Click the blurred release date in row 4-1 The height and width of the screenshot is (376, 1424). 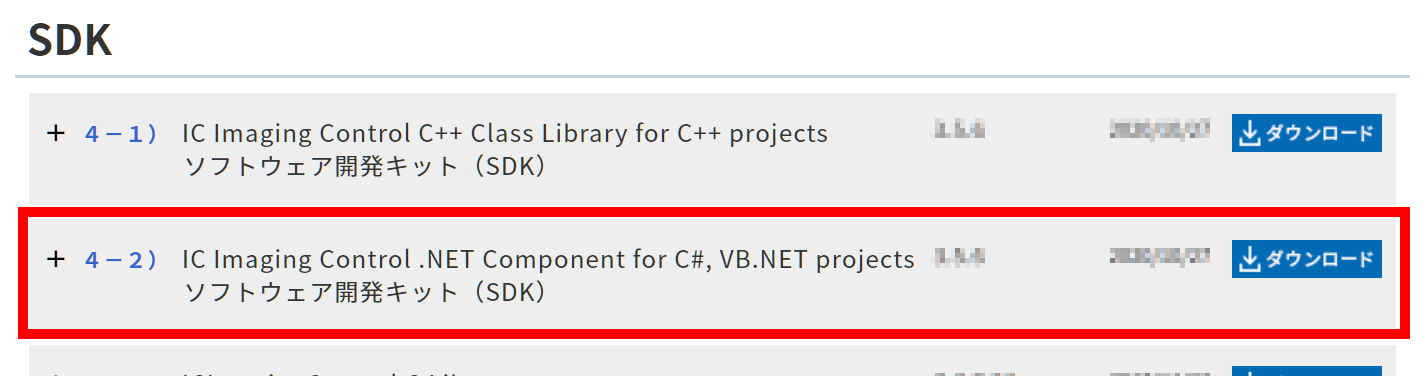[1160, 129]
